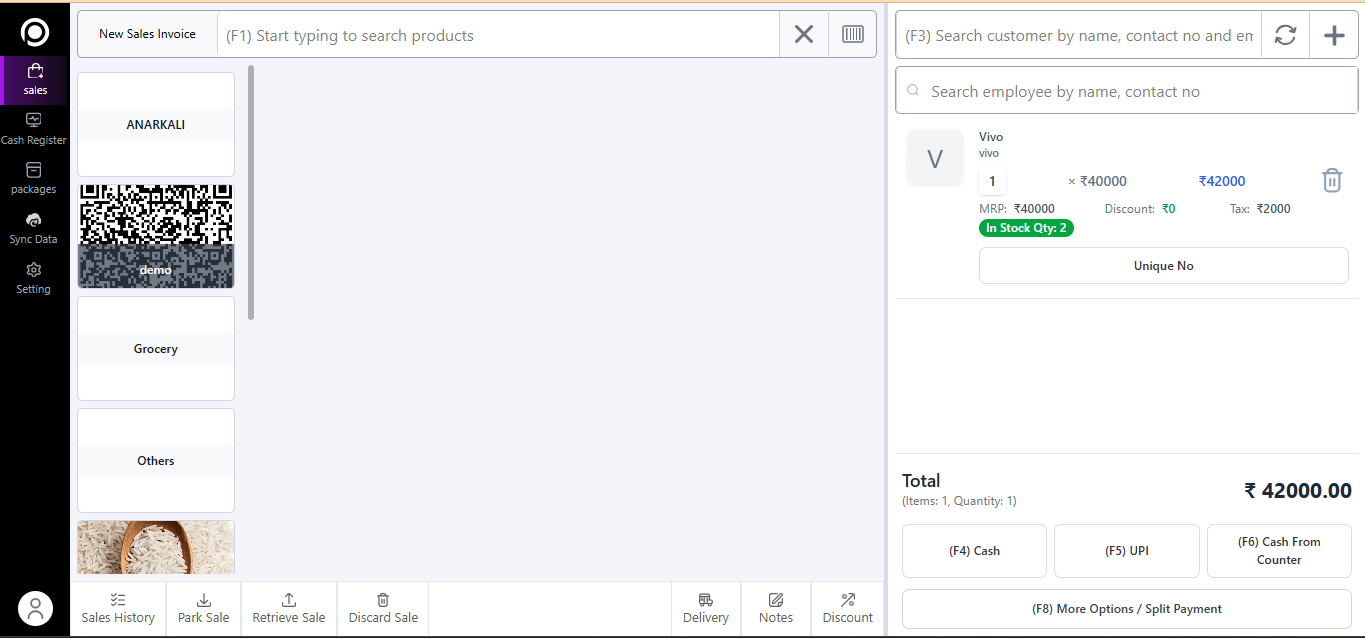Select the Grocery category tile

[x=156, y=349]
